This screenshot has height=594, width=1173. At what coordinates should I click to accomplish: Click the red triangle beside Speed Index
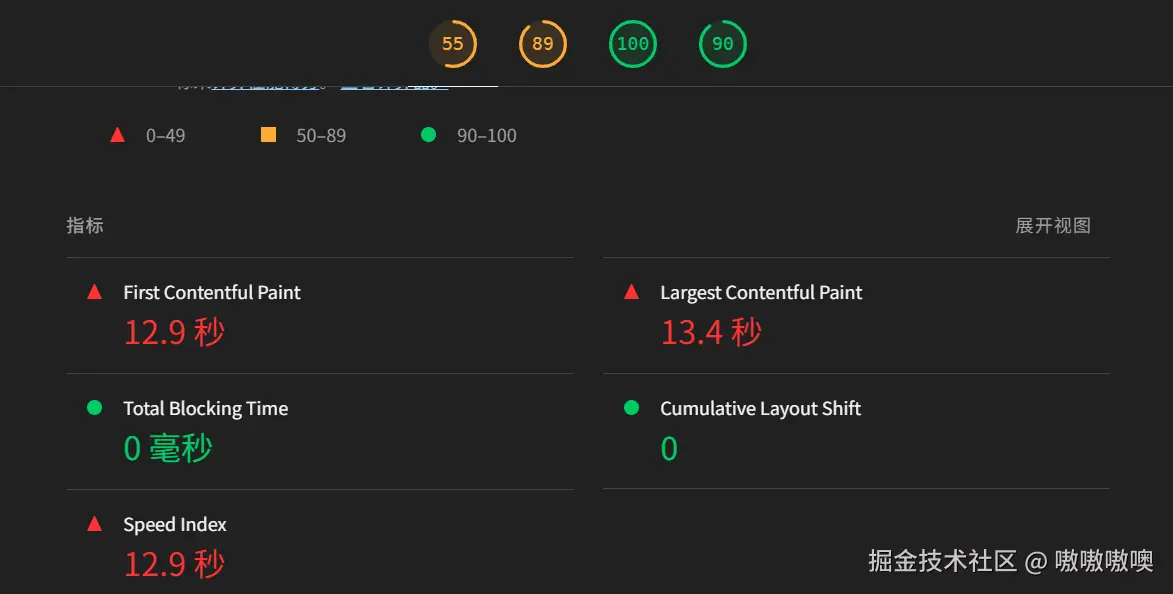coord(95,524)
